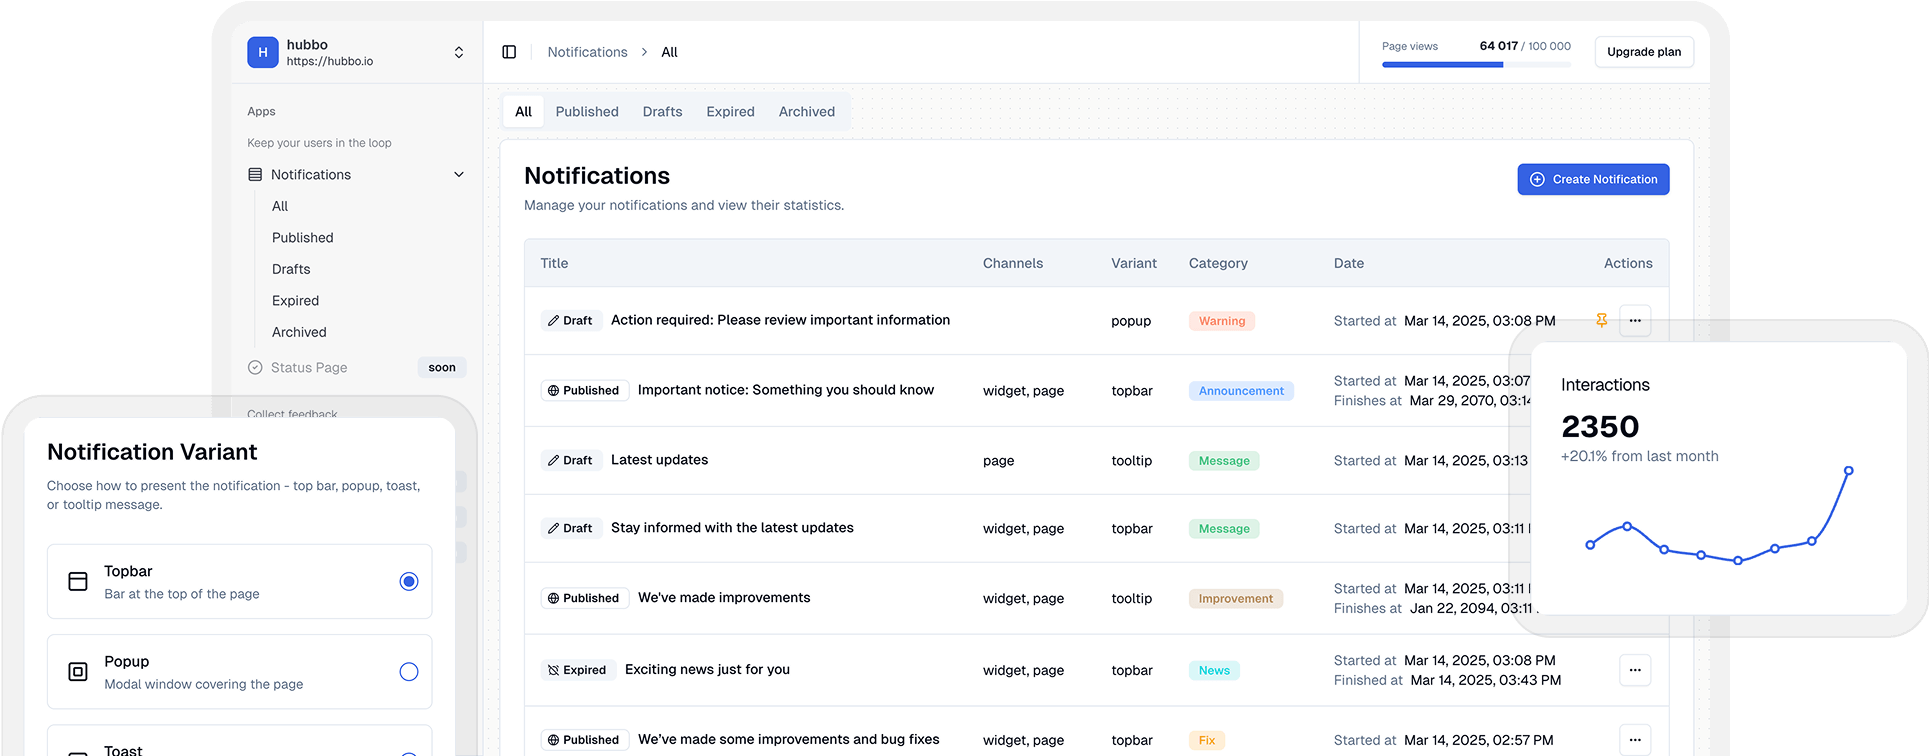Open the hubbo workspace switcher chevrons

pos(459,52)
